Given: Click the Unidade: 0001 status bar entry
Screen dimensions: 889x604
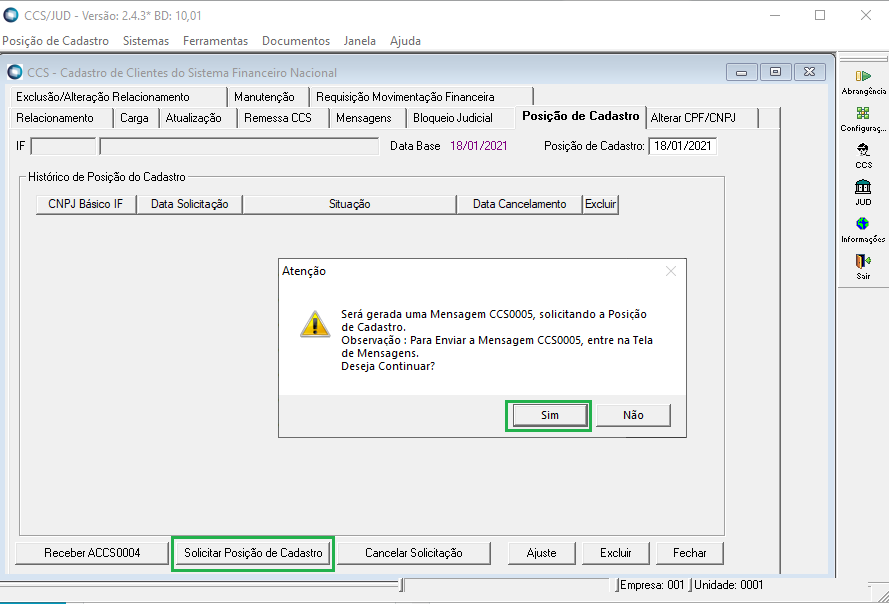Looking at the screenshot, I should click(729, 585).
